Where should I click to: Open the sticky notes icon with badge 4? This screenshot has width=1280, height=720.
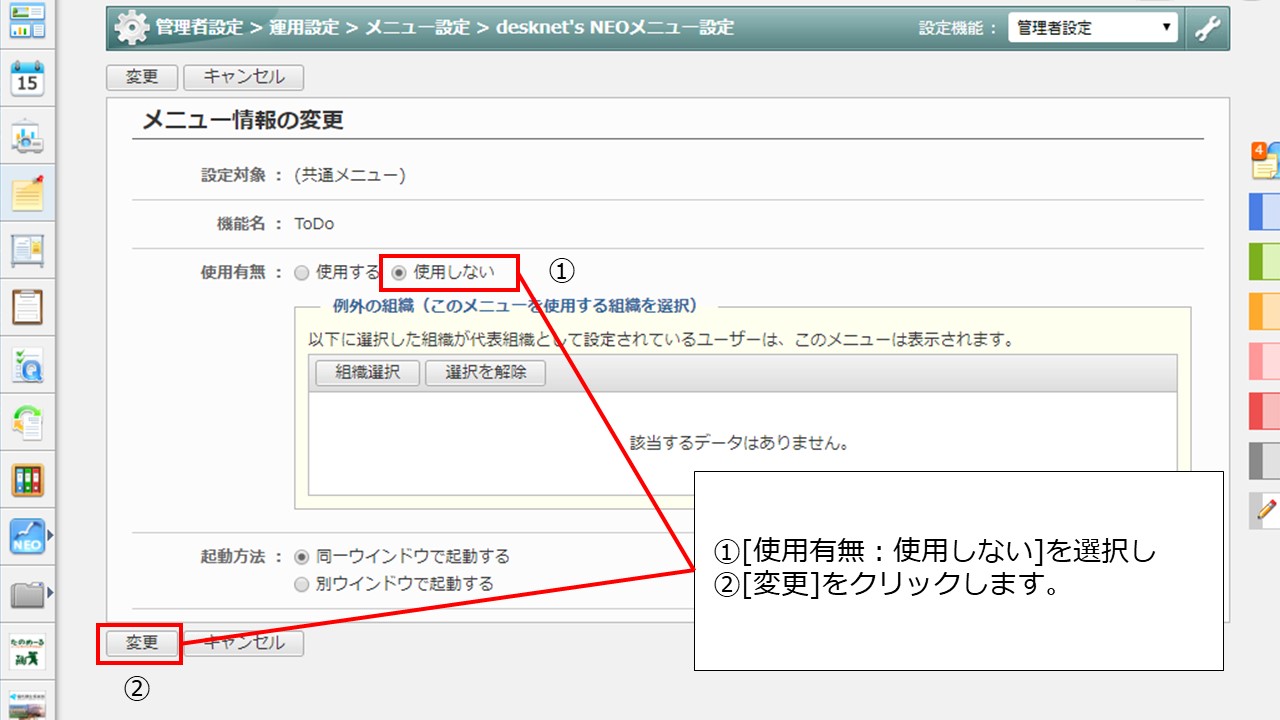click(x=1266, y=160)
